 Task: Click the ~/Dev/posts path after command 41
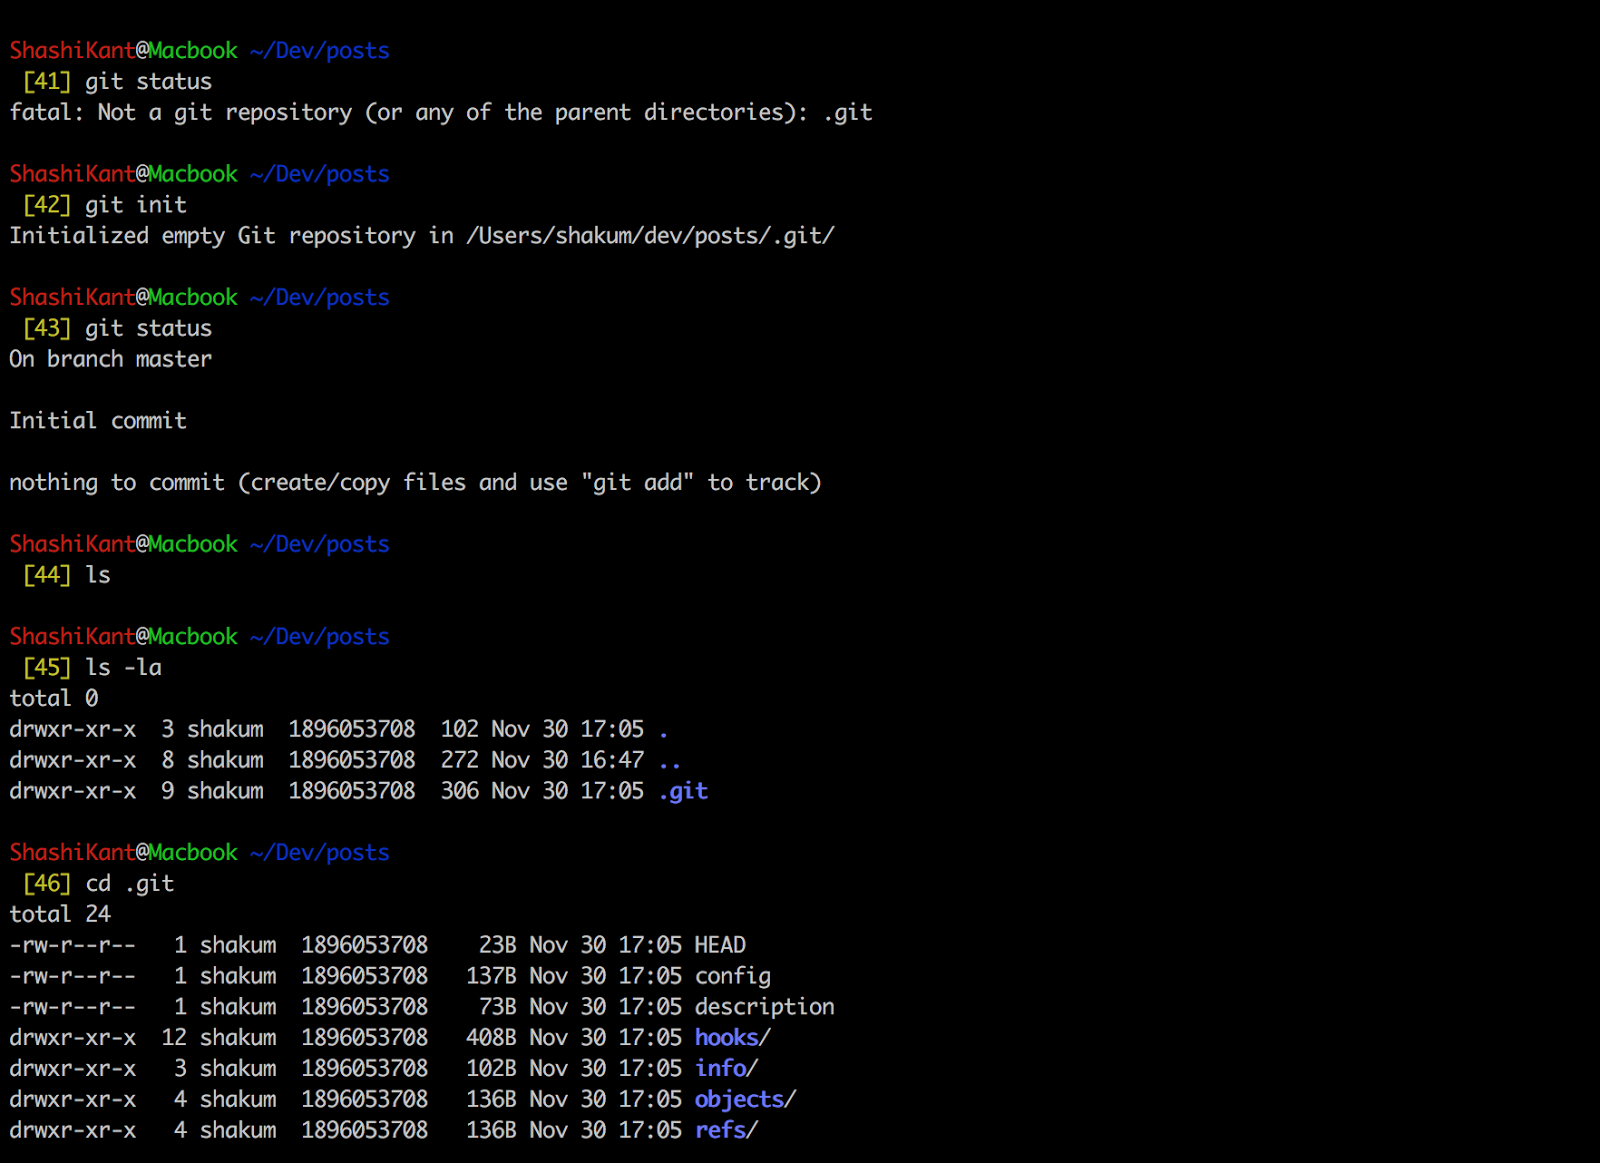pos(318,50)
